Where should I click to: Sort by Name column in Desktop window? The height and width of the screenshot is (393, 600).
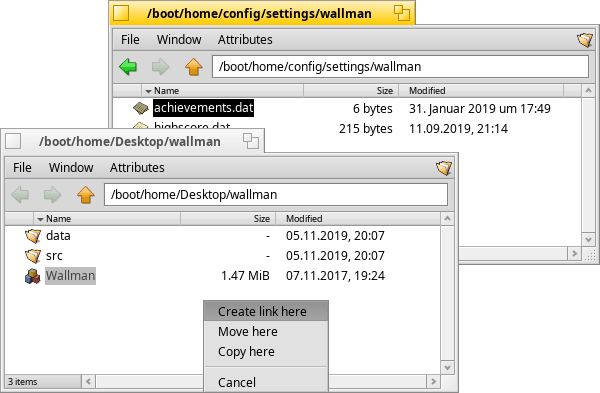point(107,219)
